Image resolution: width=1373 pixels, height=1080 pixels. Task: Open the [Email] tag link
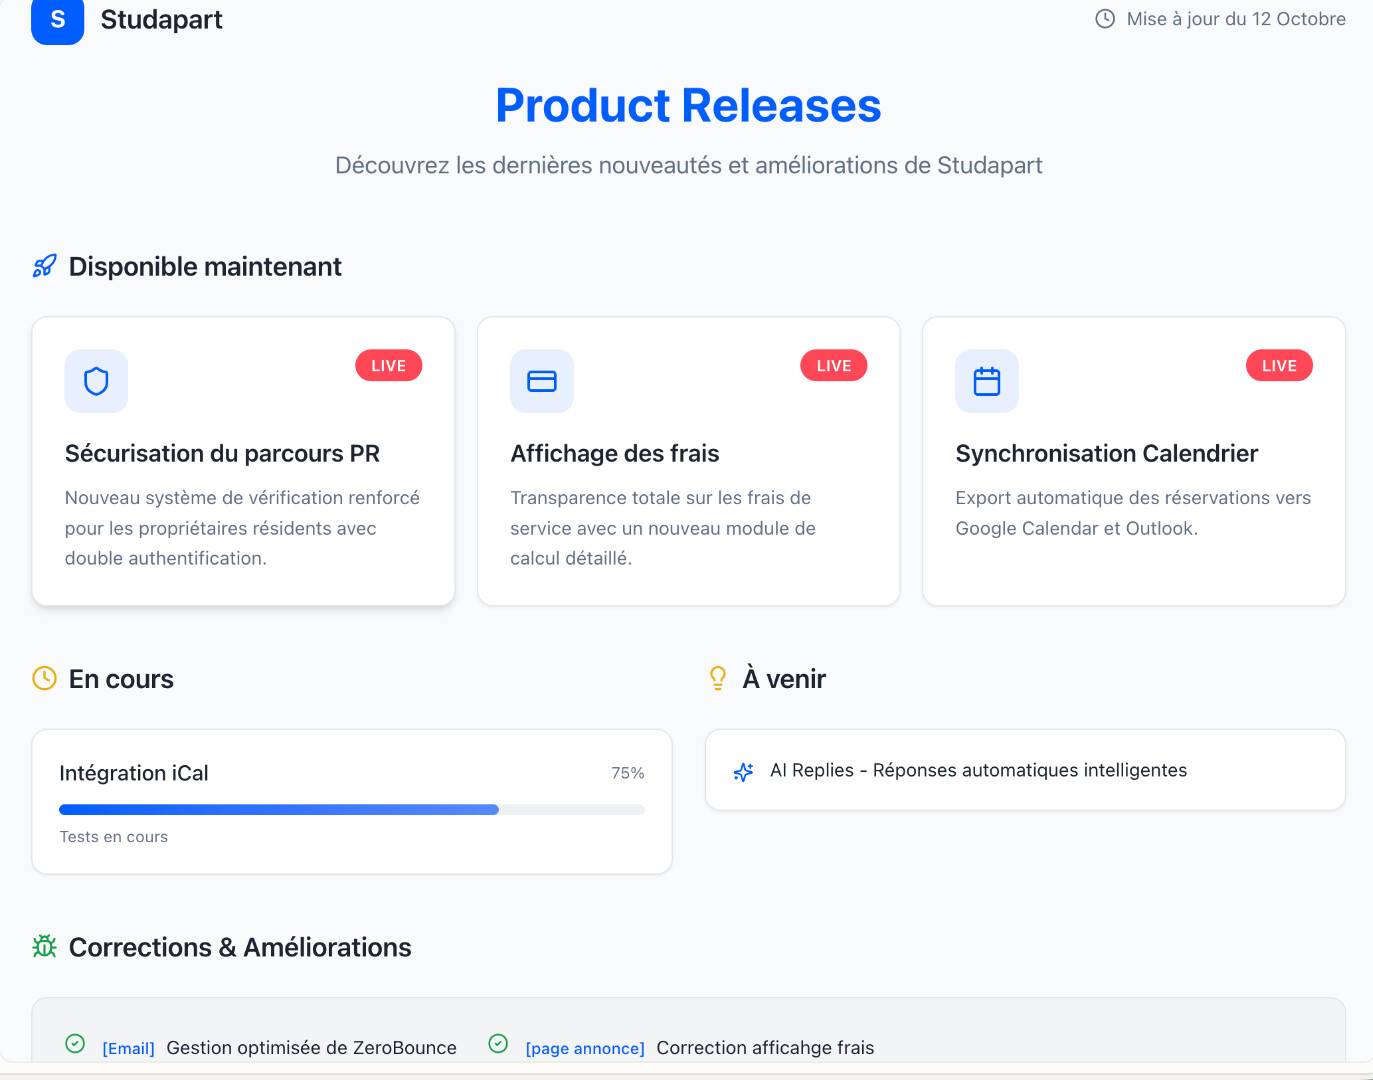pos(129,1048)
